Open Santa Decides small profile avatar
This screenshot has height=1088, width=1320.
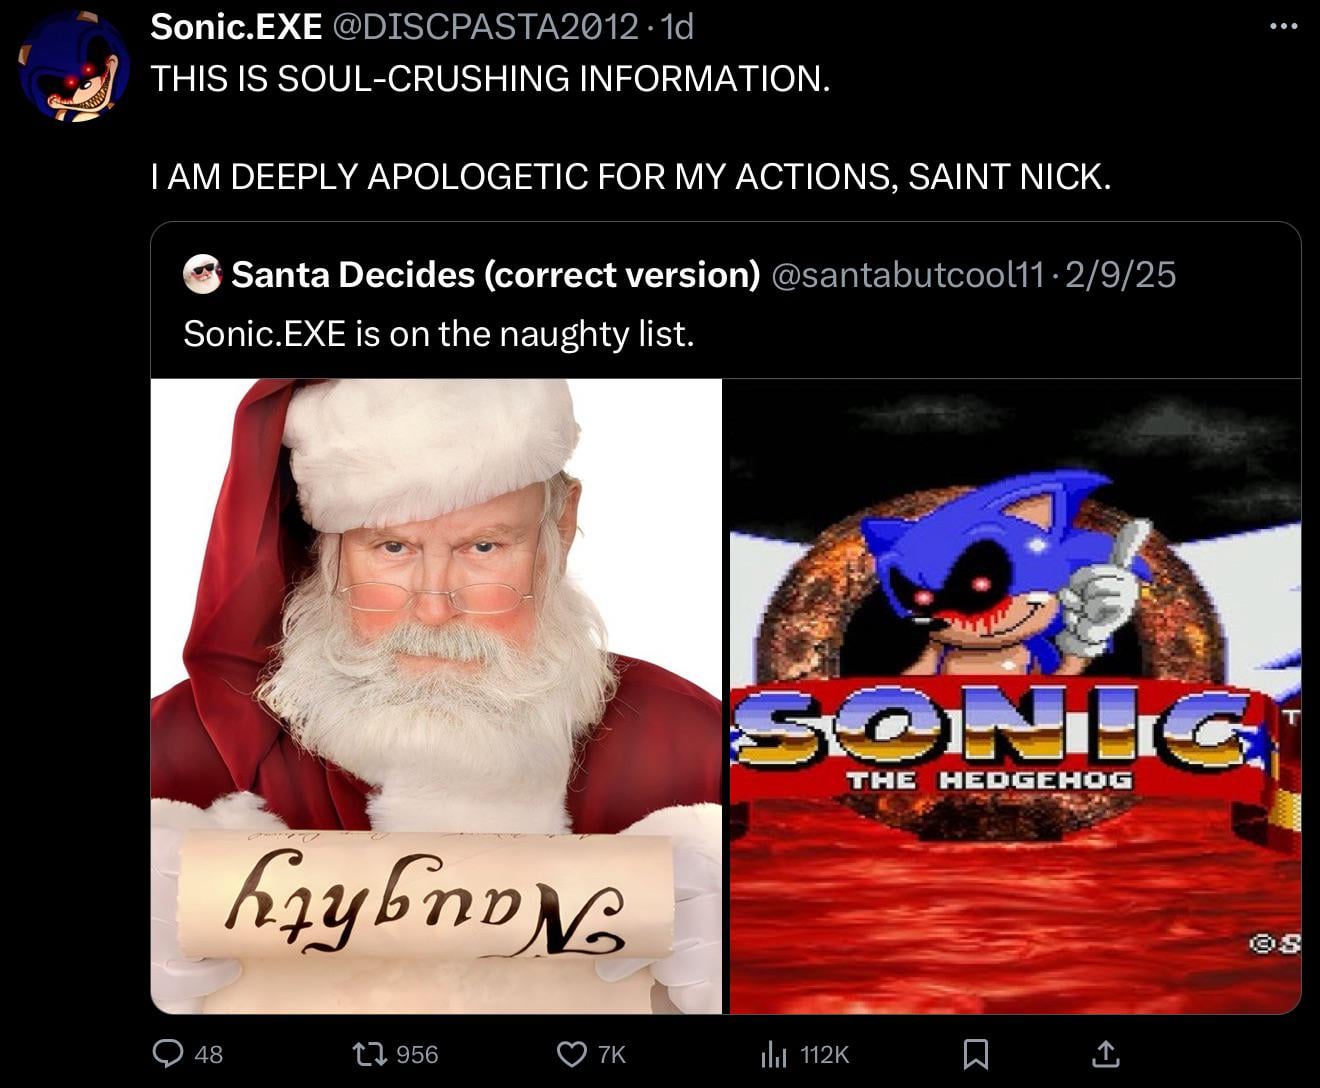click(203, 274)
